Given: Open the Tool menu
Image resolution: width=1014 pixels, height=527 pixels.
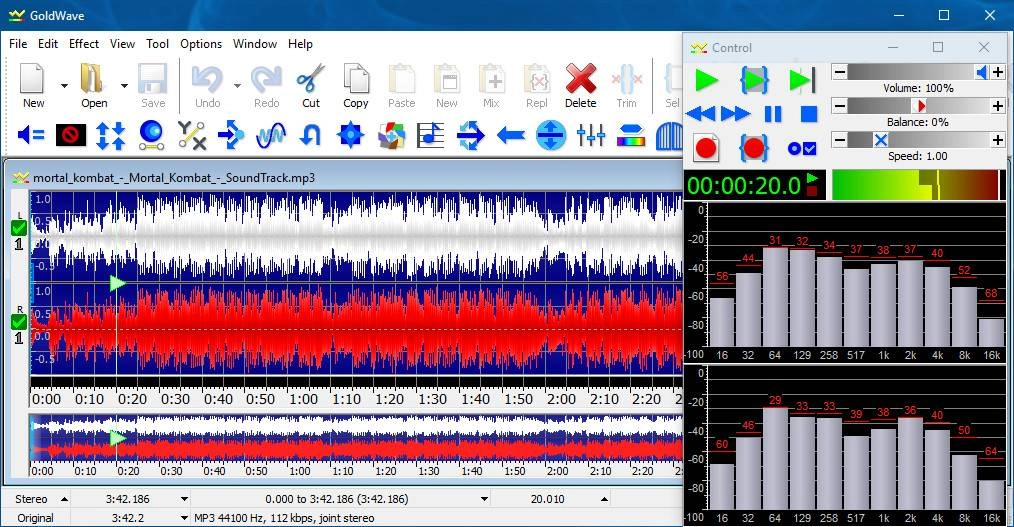Looking at the screenshot, I should pos(157,44).
